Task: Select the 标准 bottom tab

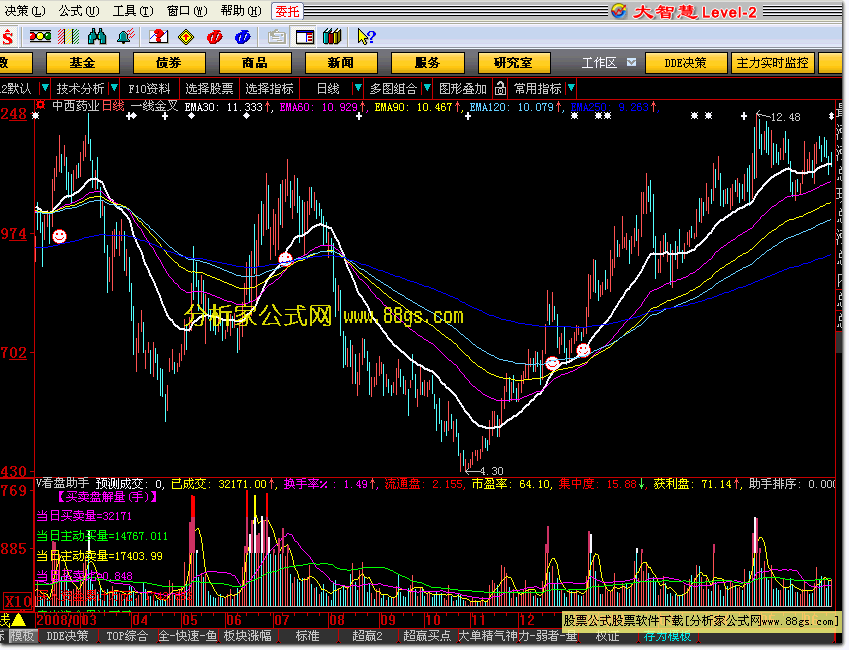Action: coord(308,636)
